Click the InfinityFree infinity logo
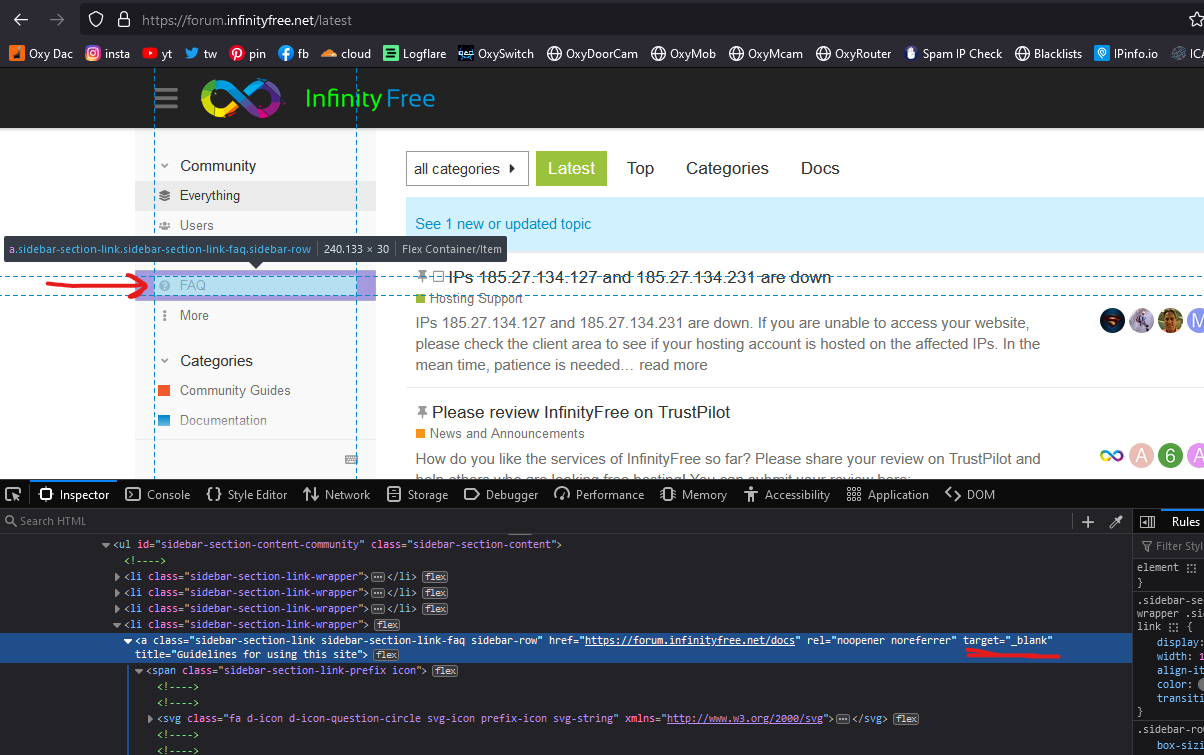This screenshot has height=755, width=1204. (x=243, y=98)
